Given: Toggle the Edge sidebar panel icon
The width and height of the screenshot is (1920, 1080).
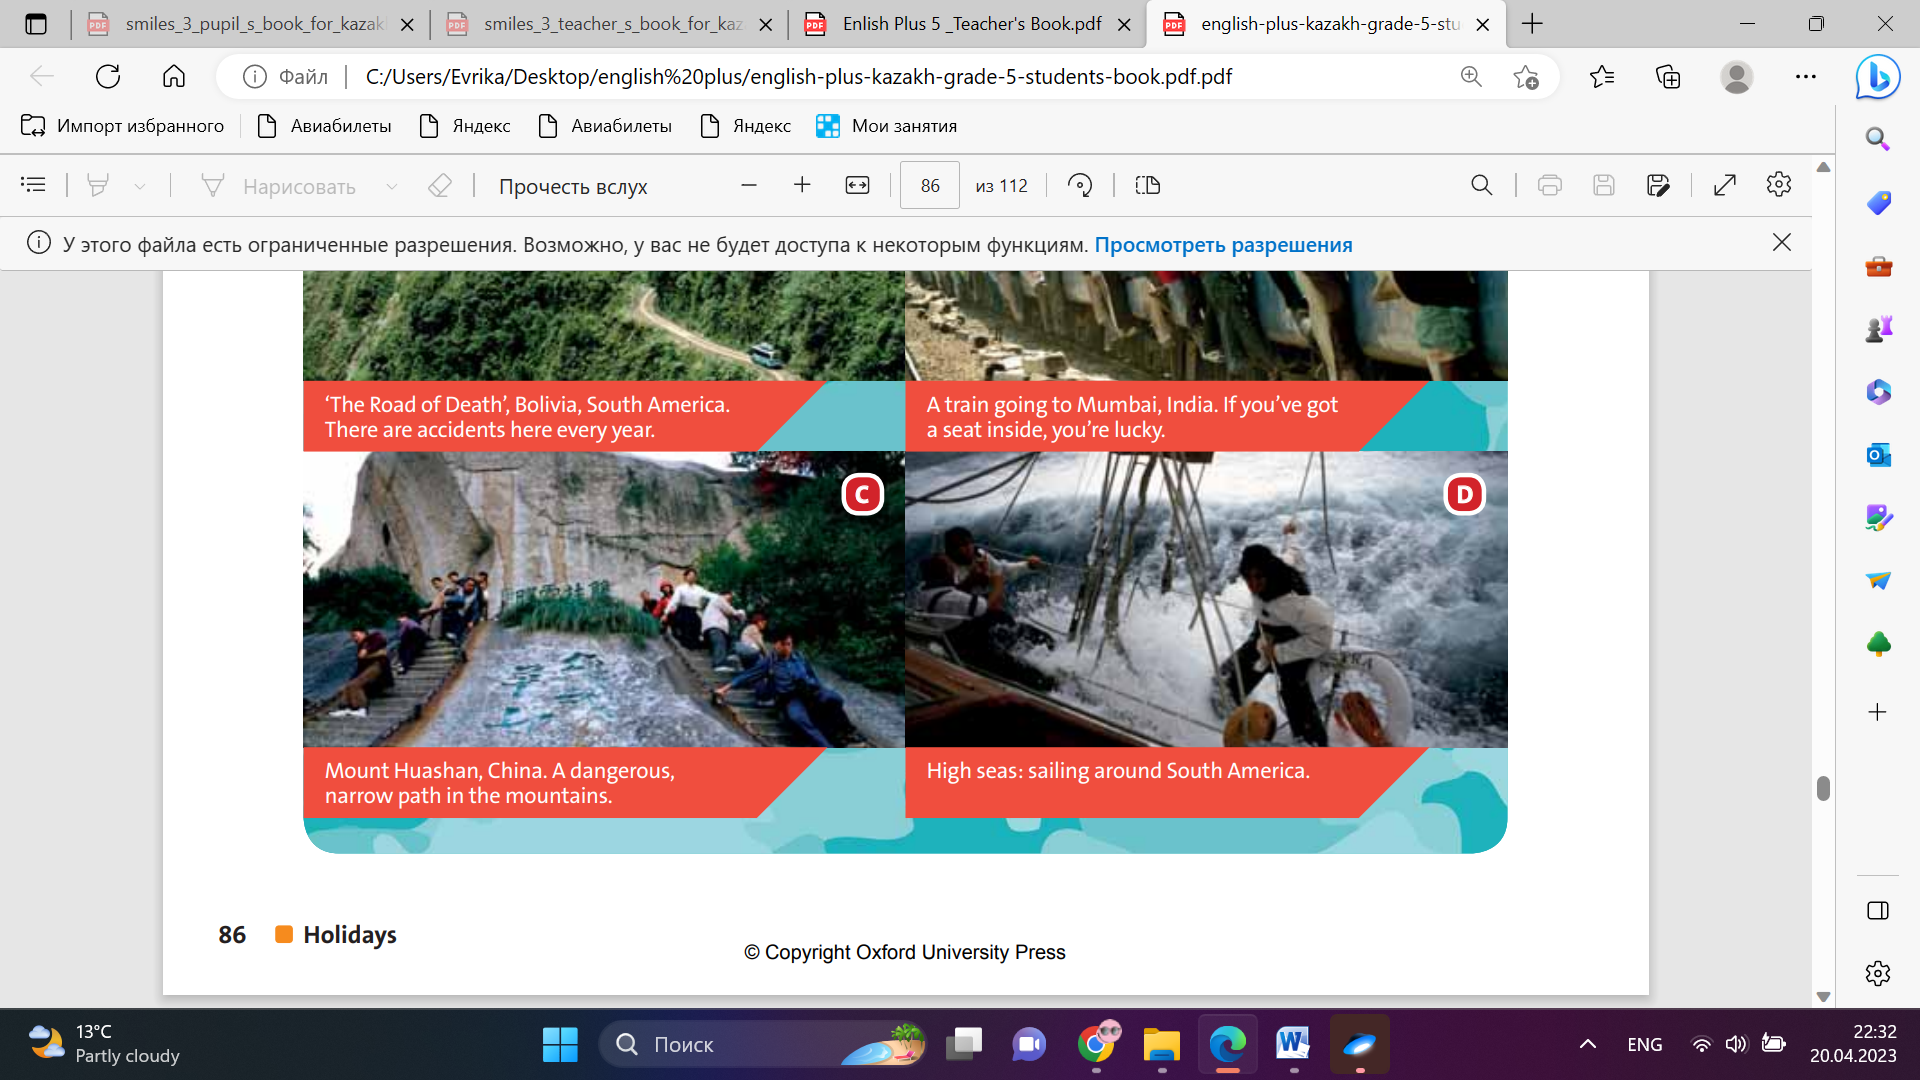Looking at the screenshot, I should click(1877, 910).
